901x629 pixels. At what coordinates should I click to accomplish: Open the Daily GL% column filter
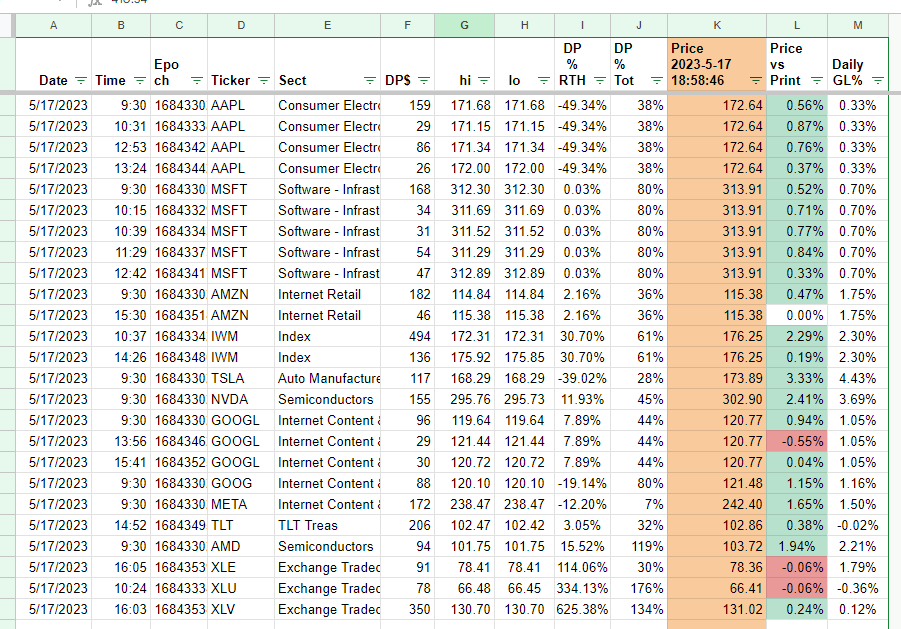877,80
